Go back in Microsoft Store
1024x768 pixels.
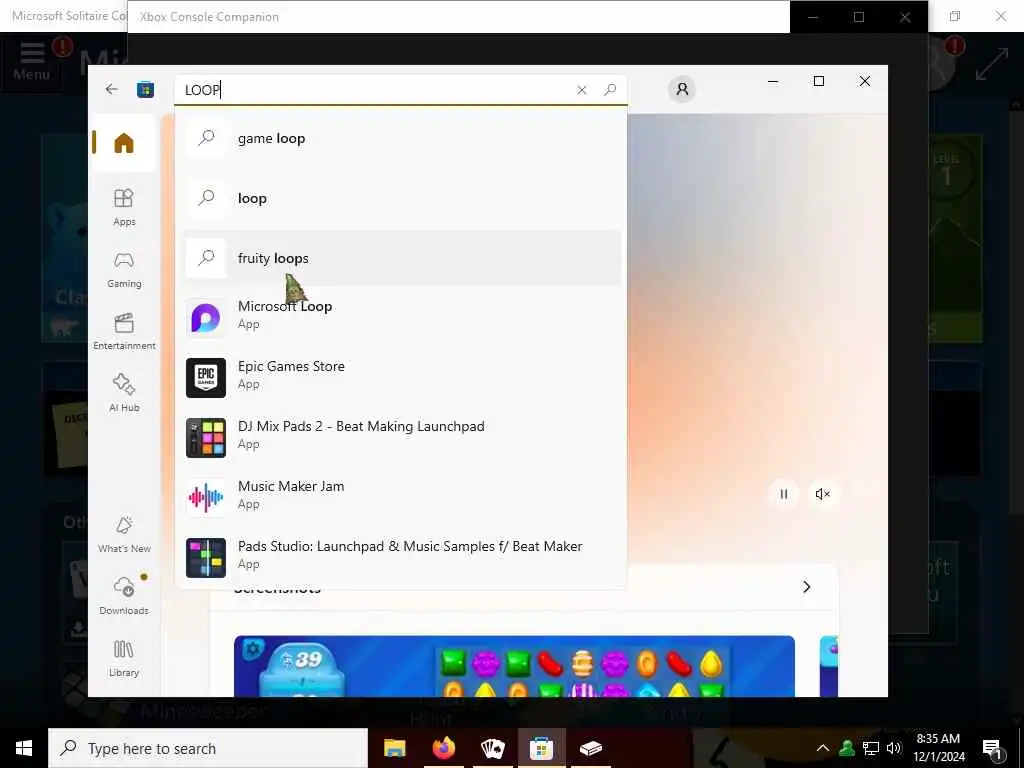click(x=112, y=89)
